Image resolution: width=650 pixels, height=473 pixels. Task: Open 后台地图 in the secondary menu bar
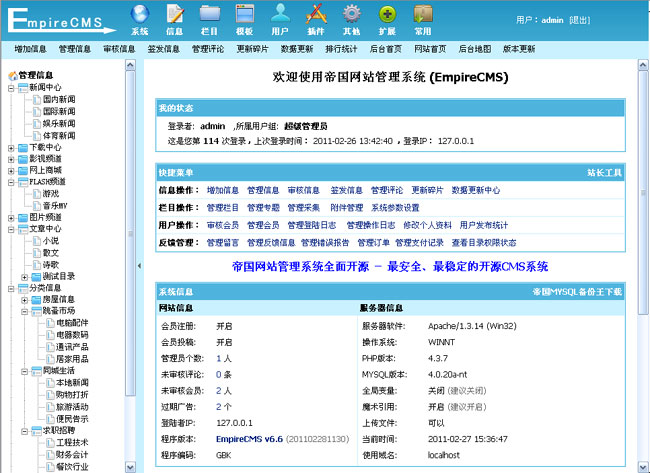point(475,48)
